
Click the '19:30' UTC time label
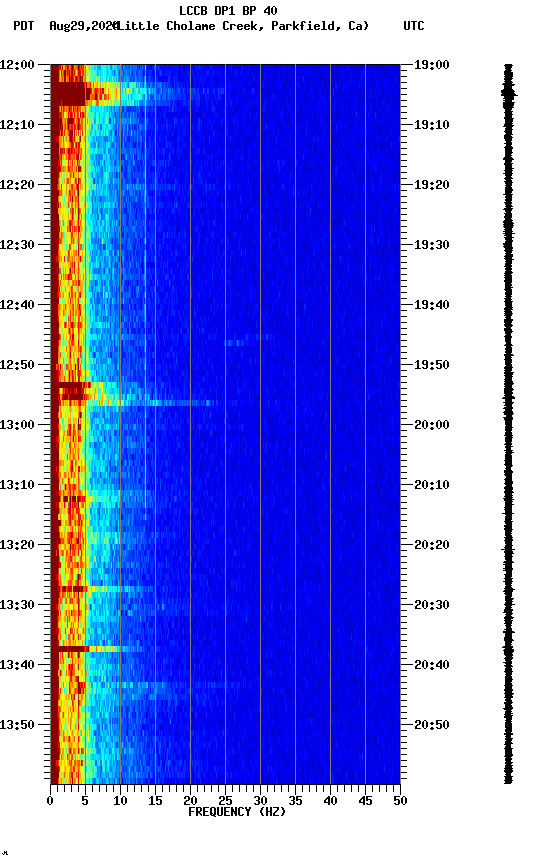pyautogui.click(x=432, y=245)
